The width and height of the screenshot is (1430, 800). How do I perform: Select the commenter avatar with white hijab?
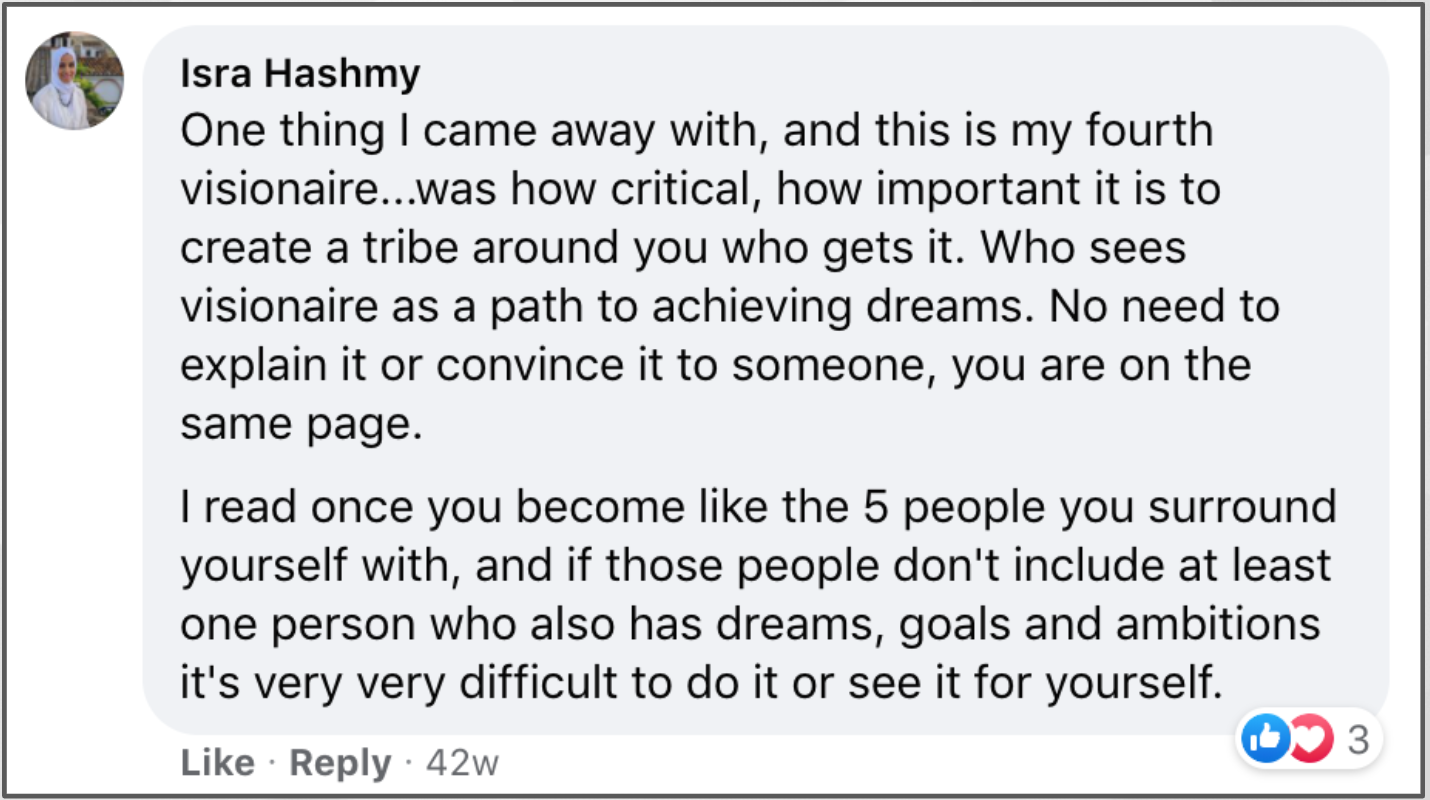tap(75, 80)
